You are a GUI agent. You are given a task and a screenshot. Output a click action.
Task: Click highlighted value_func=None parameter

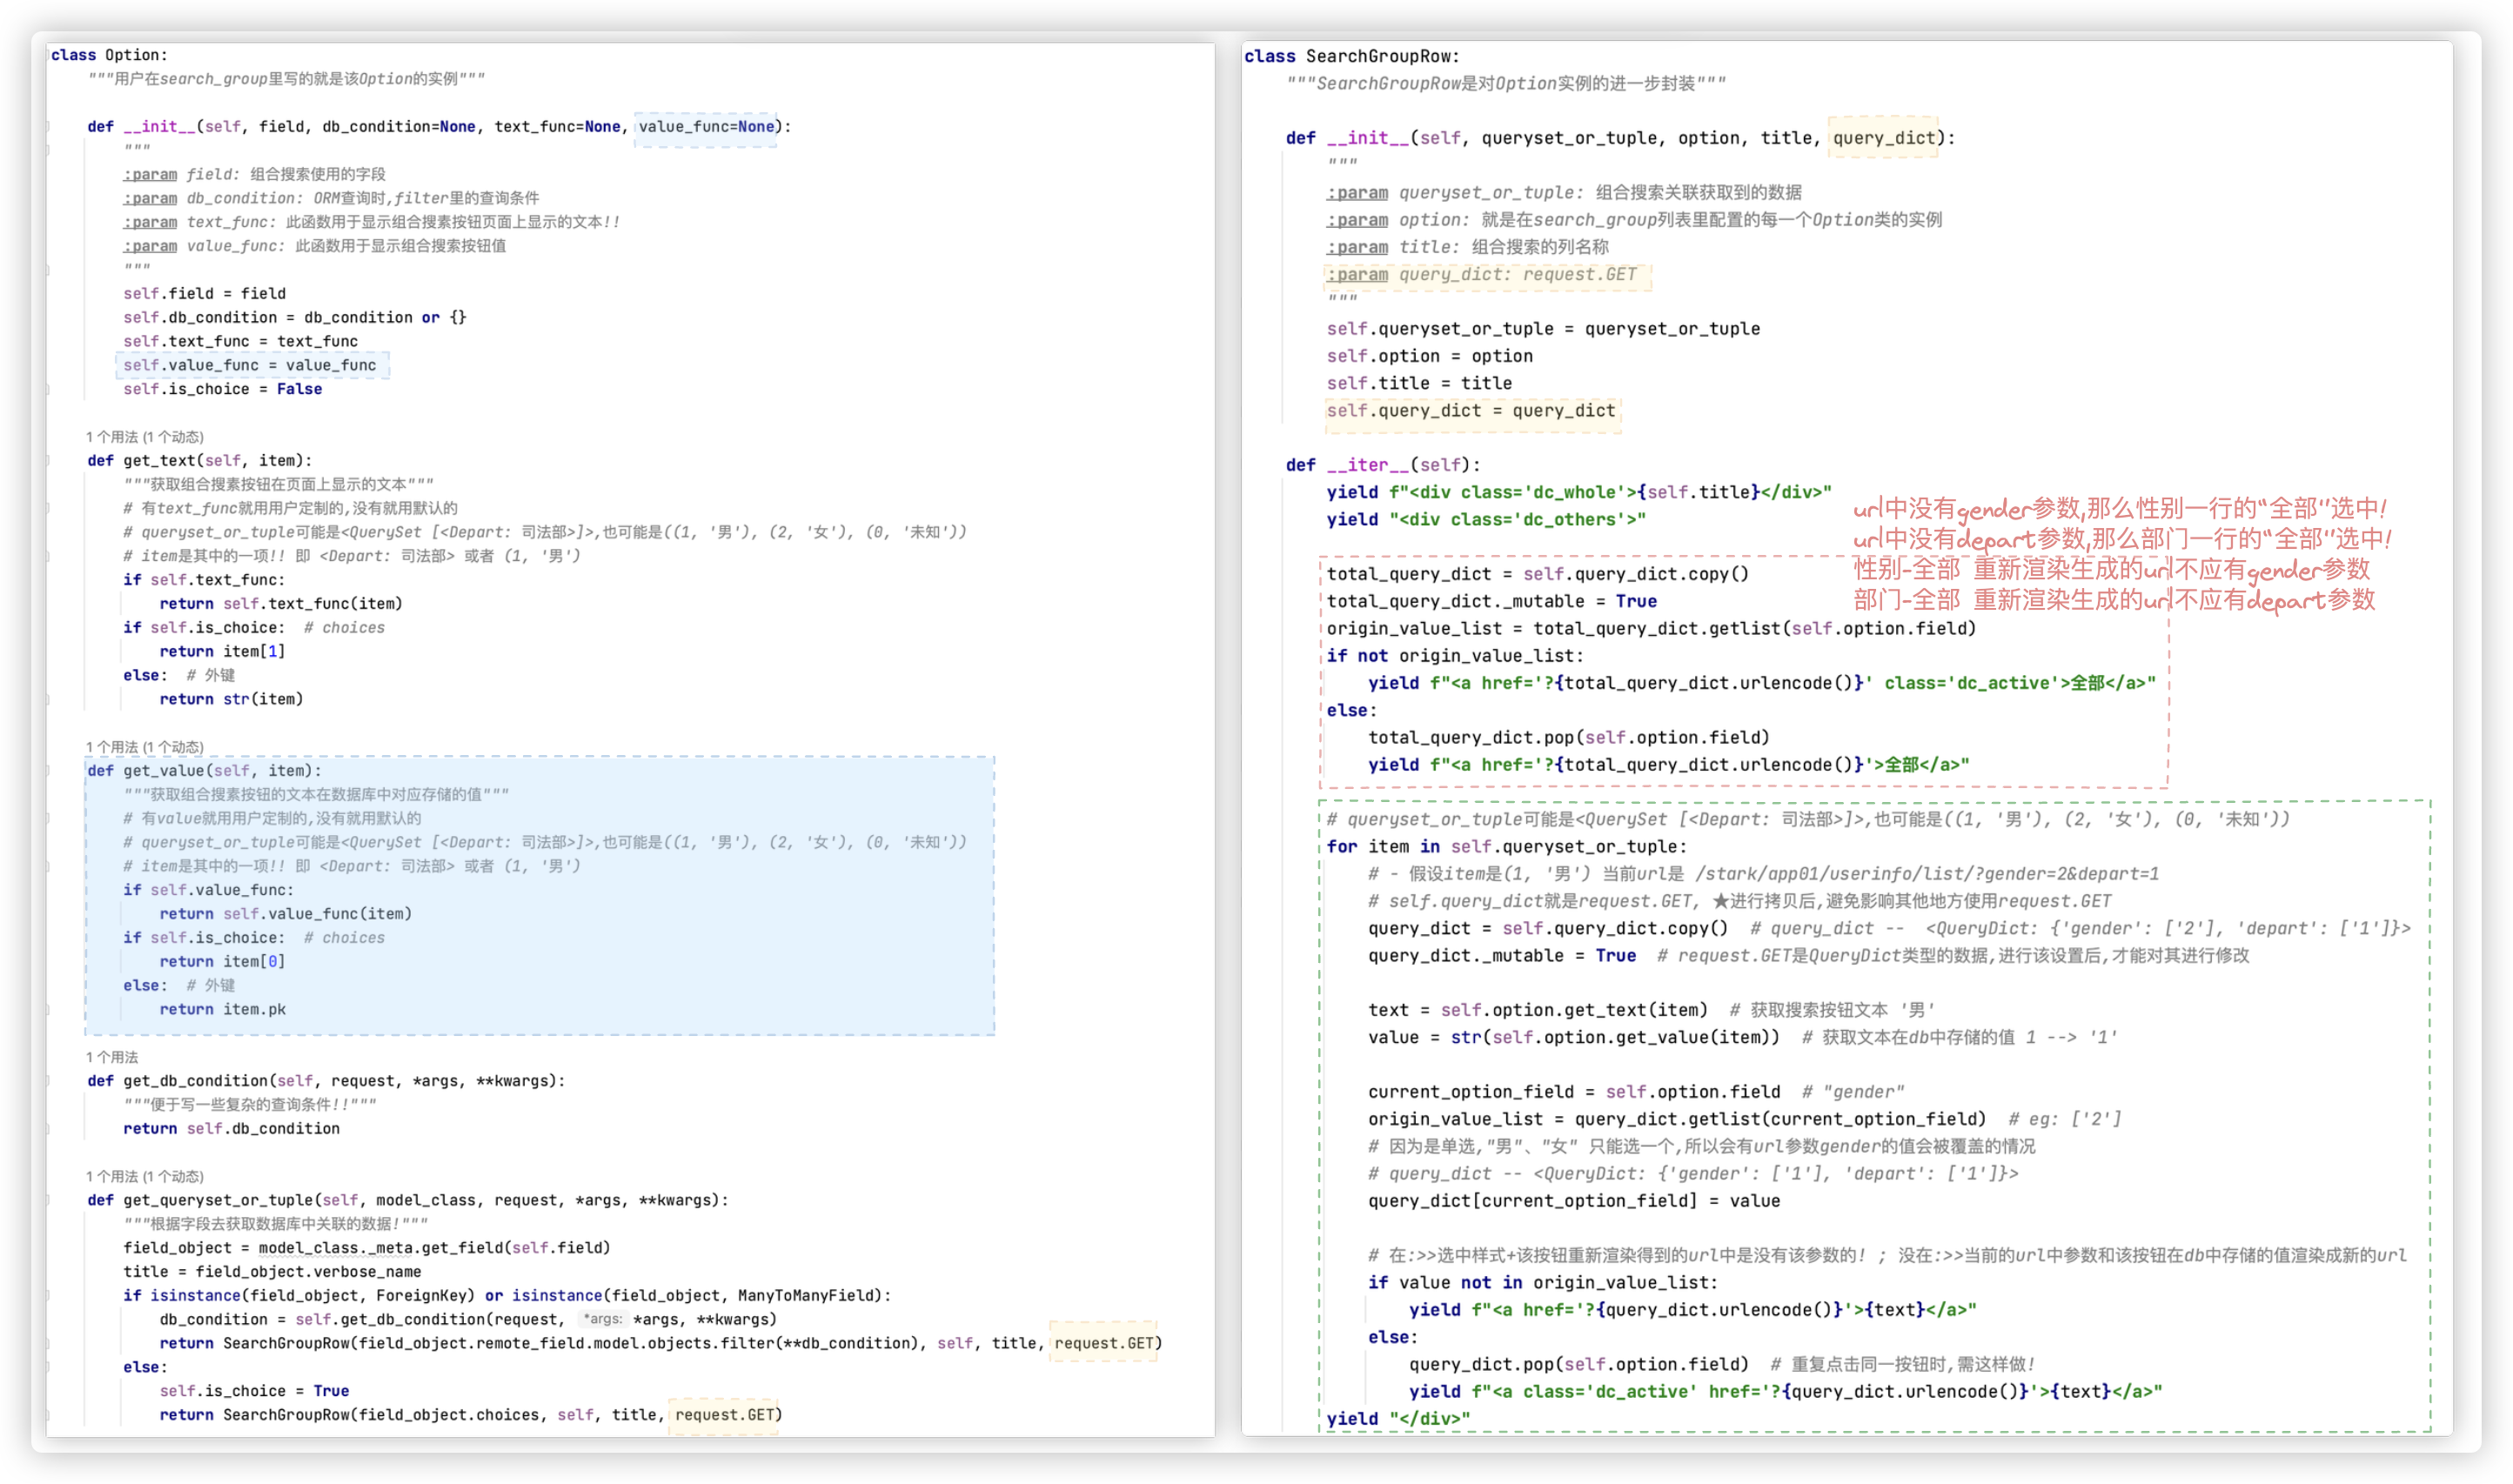point(706,127)
